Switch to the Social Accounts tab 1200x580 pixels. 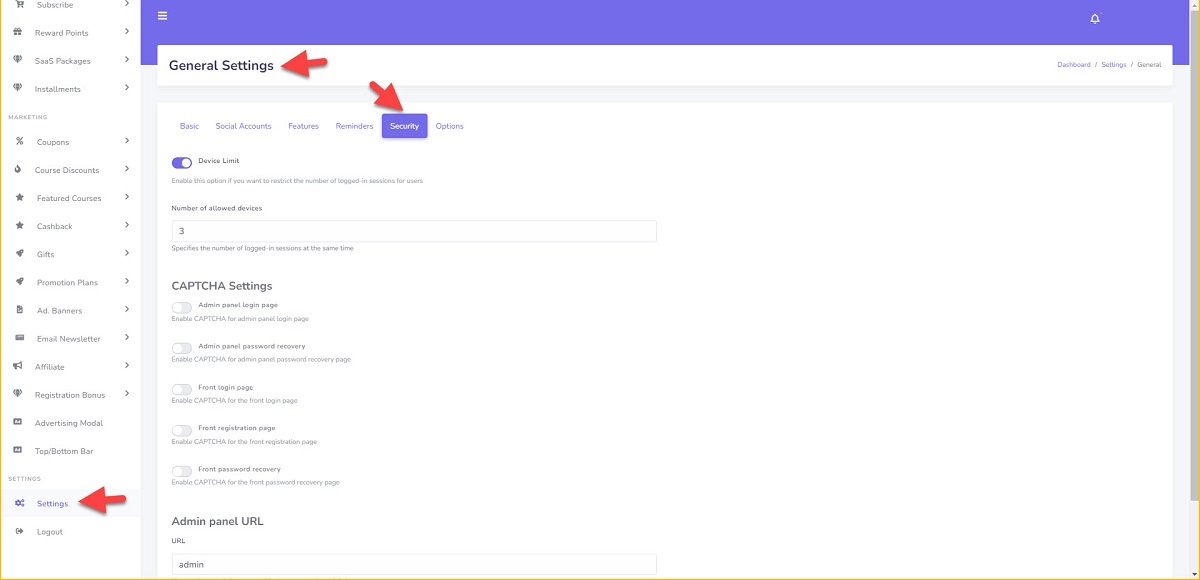pyautogui.click(x=243, y=126)
